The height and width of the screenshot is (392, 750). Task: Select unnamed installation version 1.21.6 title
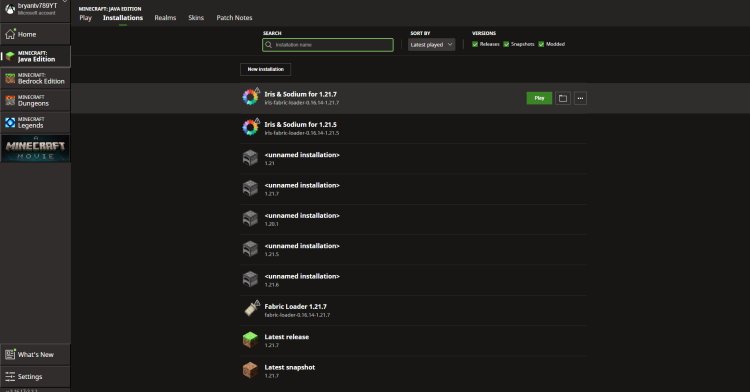tap(302, 276)
